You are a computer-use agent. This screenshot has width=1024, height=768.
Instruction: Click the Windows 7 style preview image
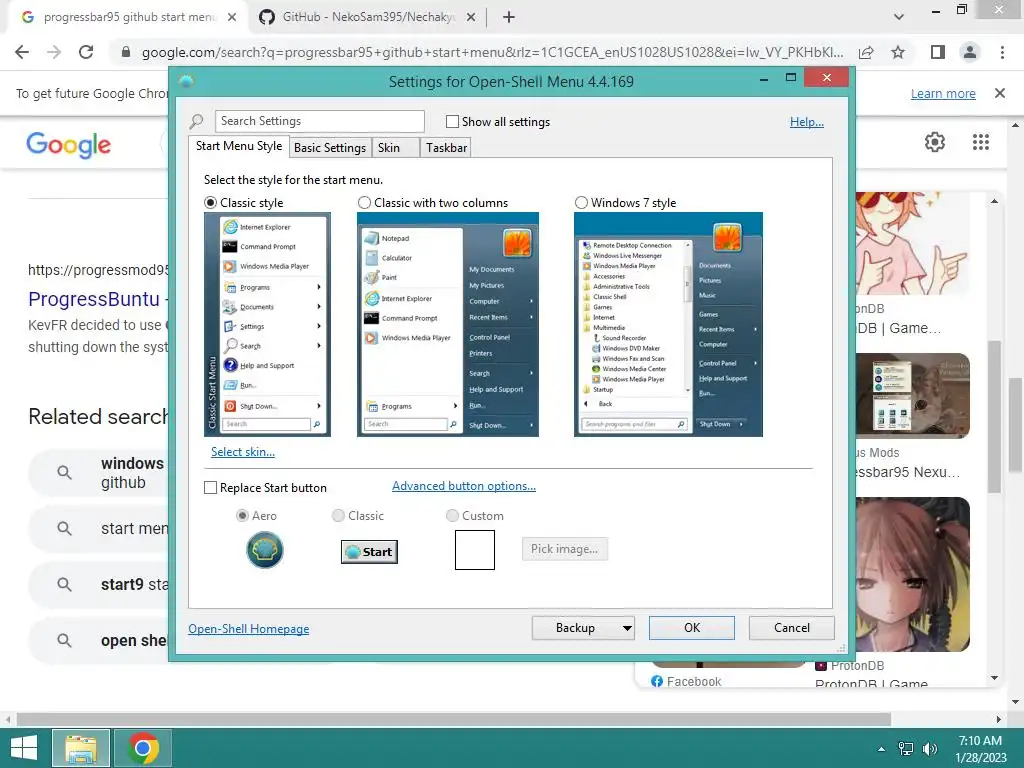click(x=668, y=324)
